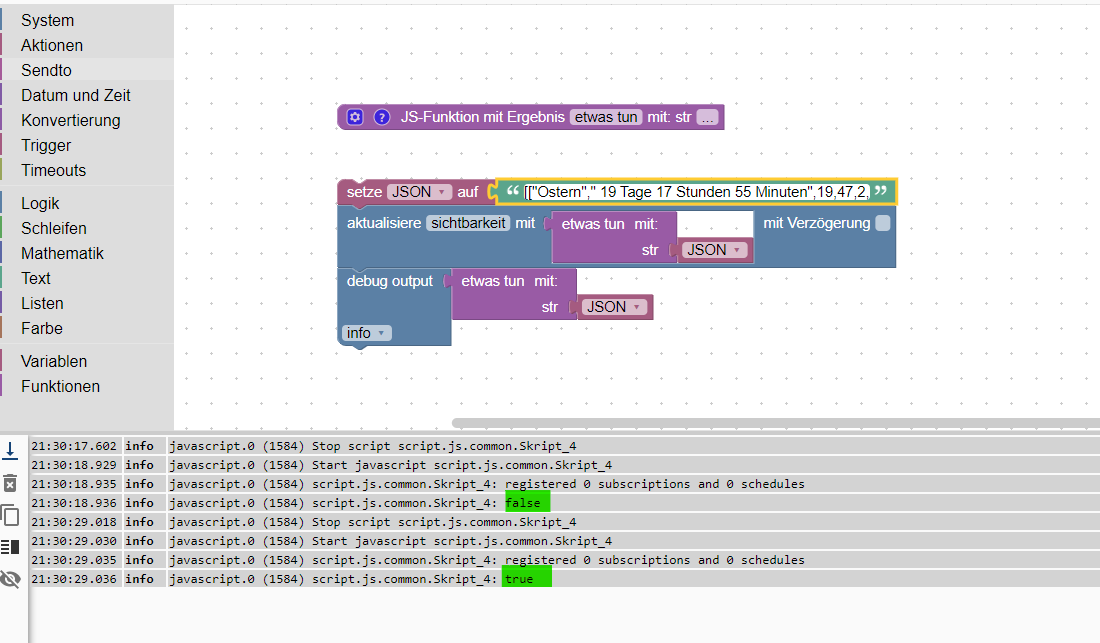Open the Datum und Zeit category
This screenshot has width=1100, height=643.
tap(75, 95)
